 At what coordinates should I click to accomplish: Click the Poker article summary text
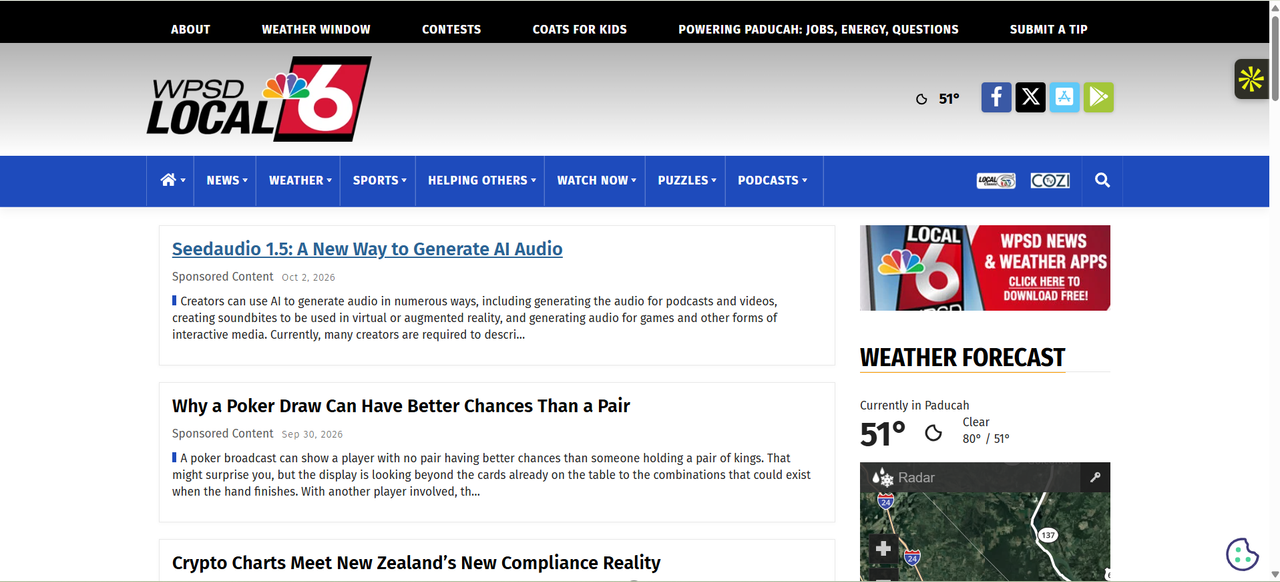491,475
